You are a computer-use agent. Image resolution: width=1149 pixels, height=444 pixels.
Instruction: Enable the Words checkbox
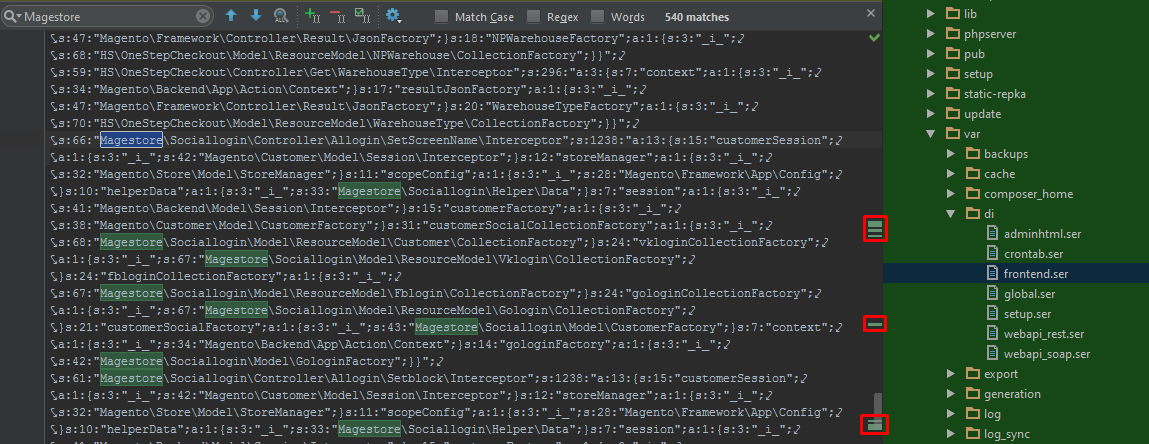[597, 17]
